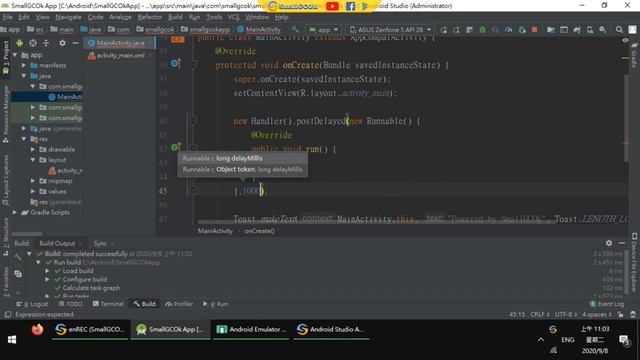Expand the values folder
This screenshot has height=360, width=640.
tap(33, 191)
